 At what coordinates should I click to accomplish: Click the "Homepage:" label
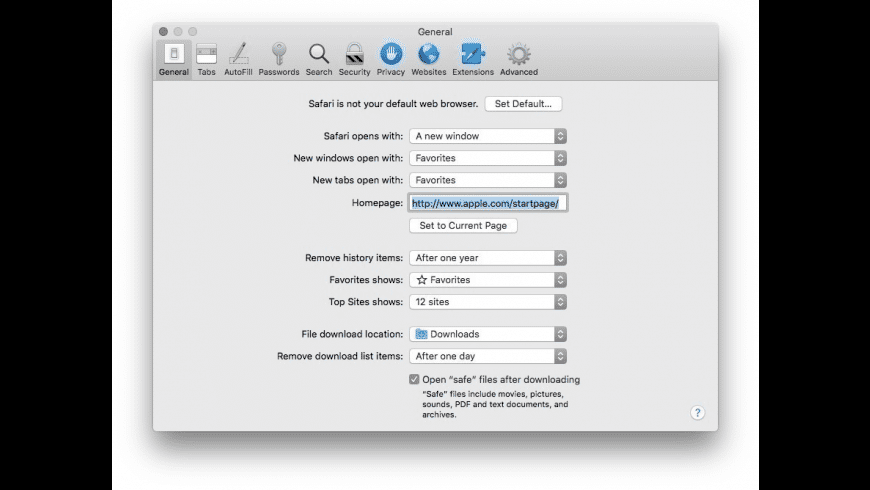tap(377, 203)
